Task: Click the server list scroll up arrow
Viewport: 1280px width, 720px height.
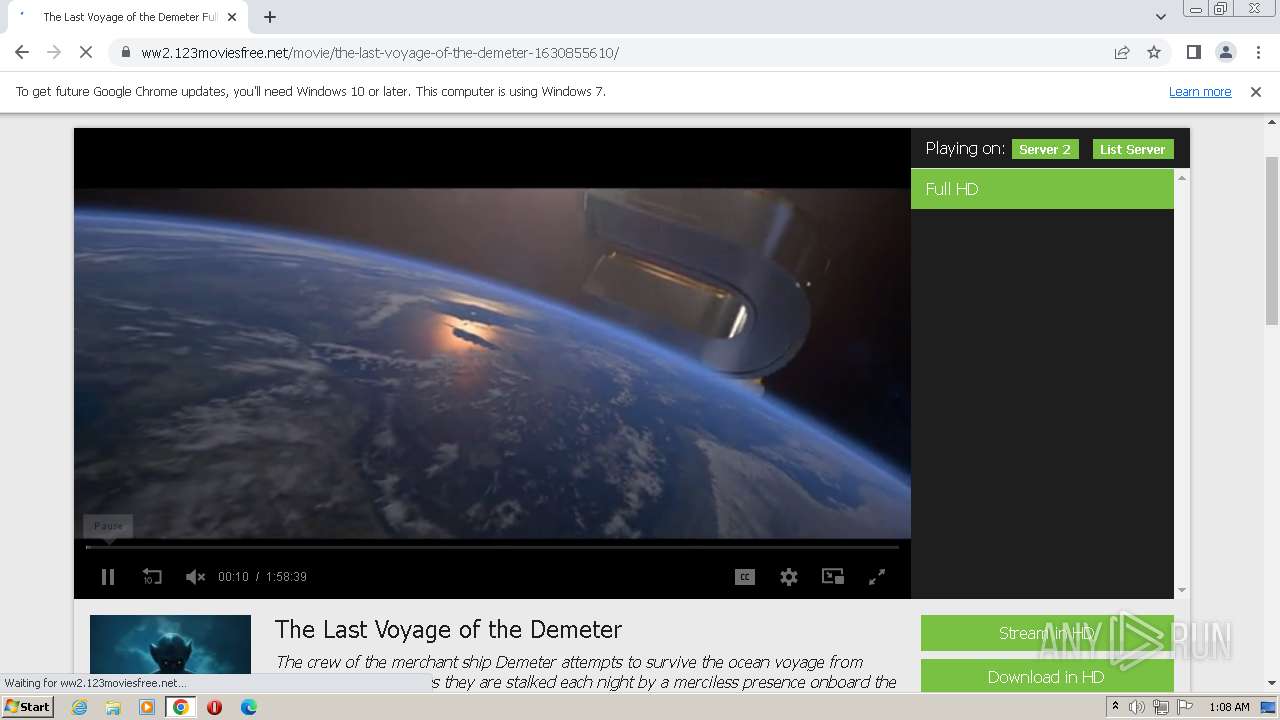Action: [x=1182, y=177]
